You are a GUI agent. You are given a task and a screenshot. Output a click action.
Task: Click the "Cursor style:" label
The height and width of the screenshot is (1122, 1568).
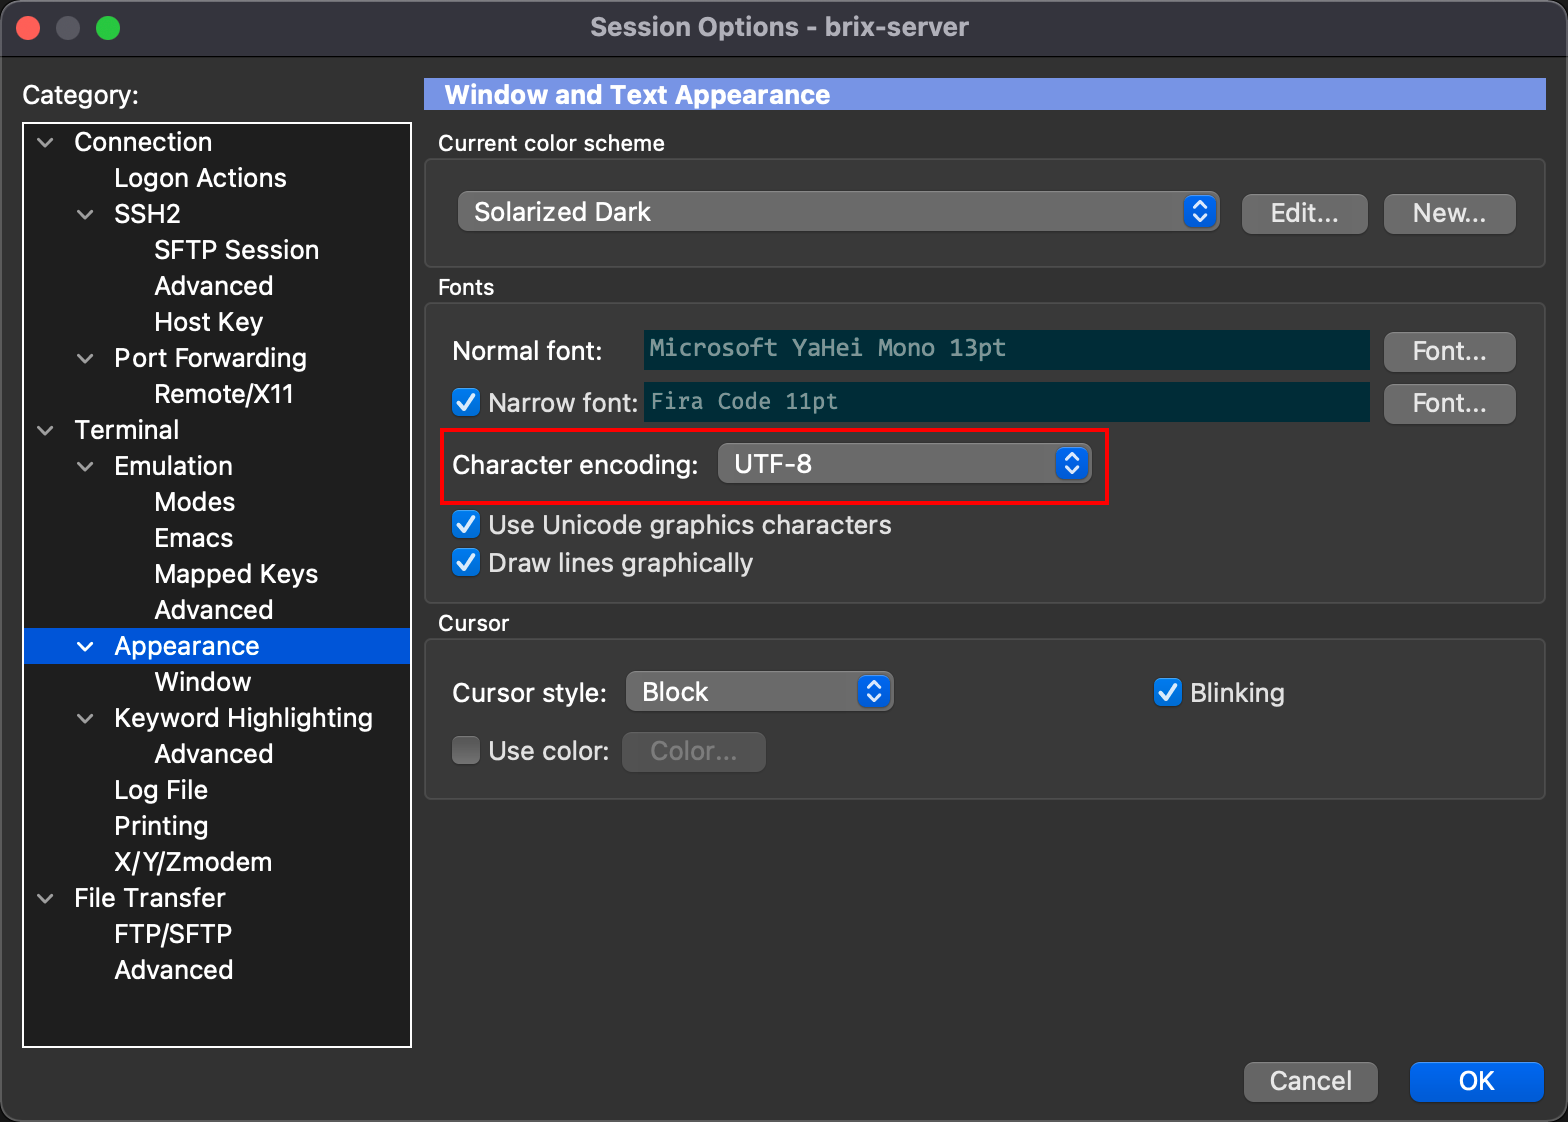click(x=529, y=693)
